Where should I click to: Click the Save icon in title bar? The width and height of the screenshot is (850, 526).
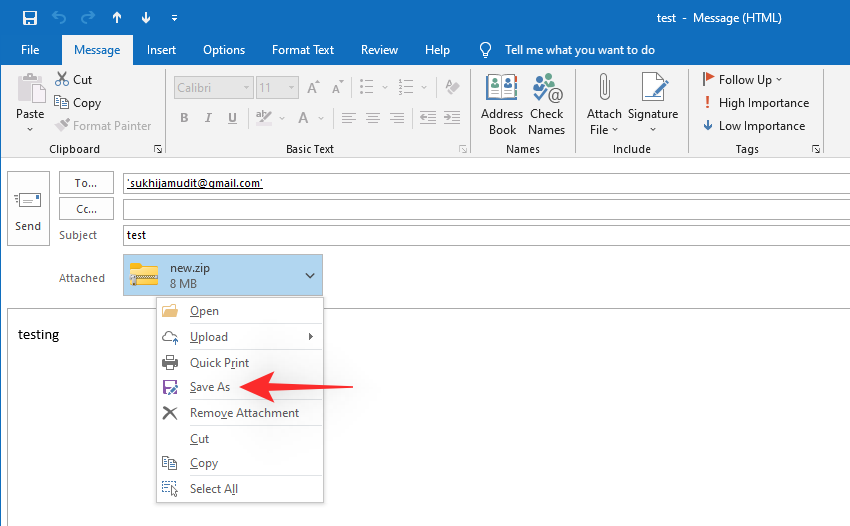(x=30, y=18)
